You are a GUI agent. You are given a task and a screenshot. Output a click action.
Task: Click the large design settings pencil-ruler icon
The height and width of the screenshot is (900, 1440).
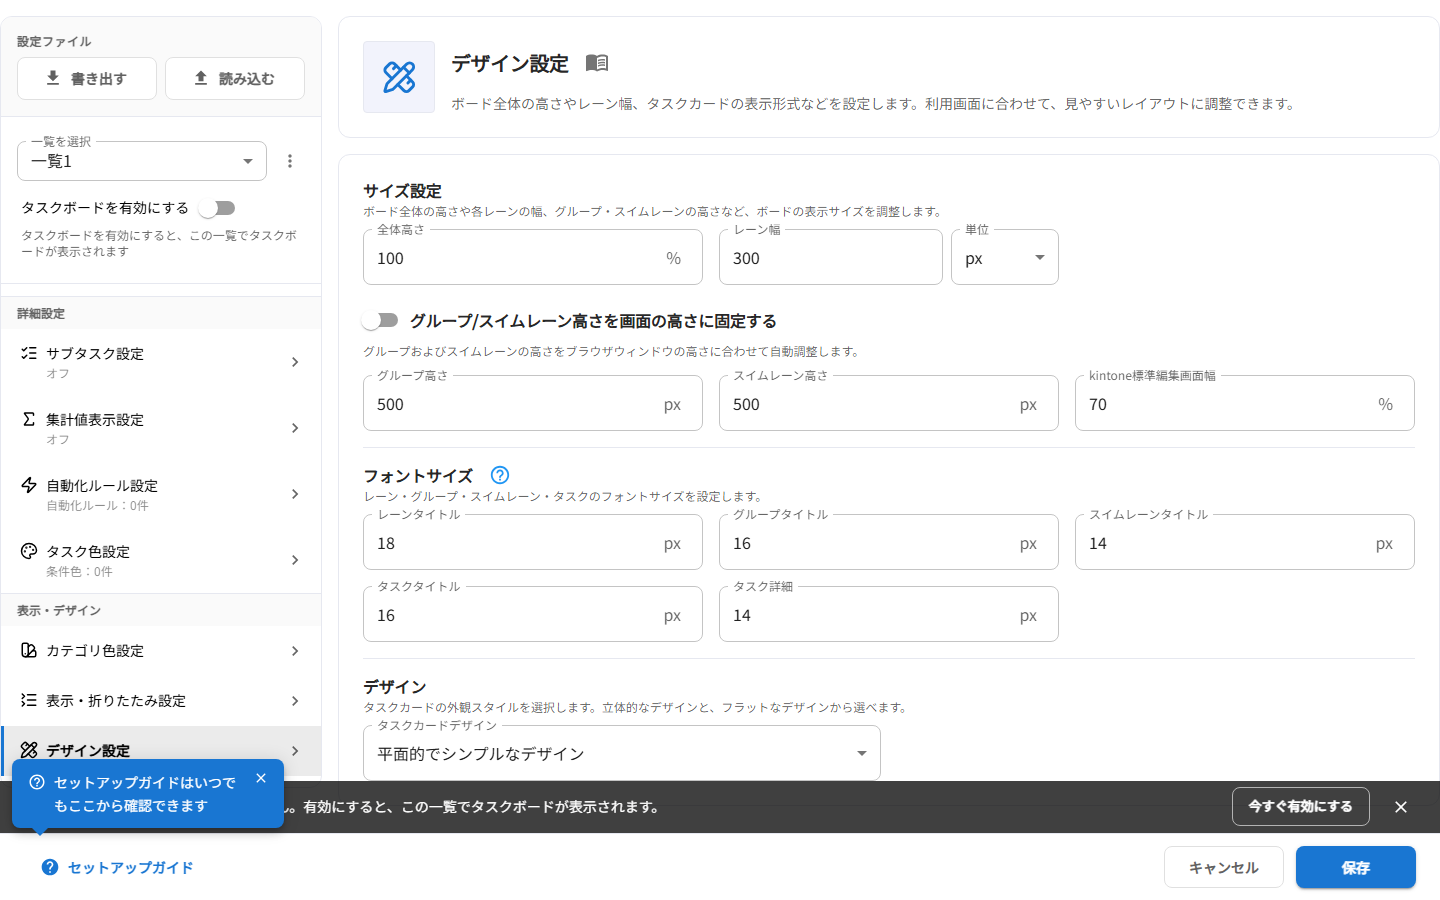399,77
